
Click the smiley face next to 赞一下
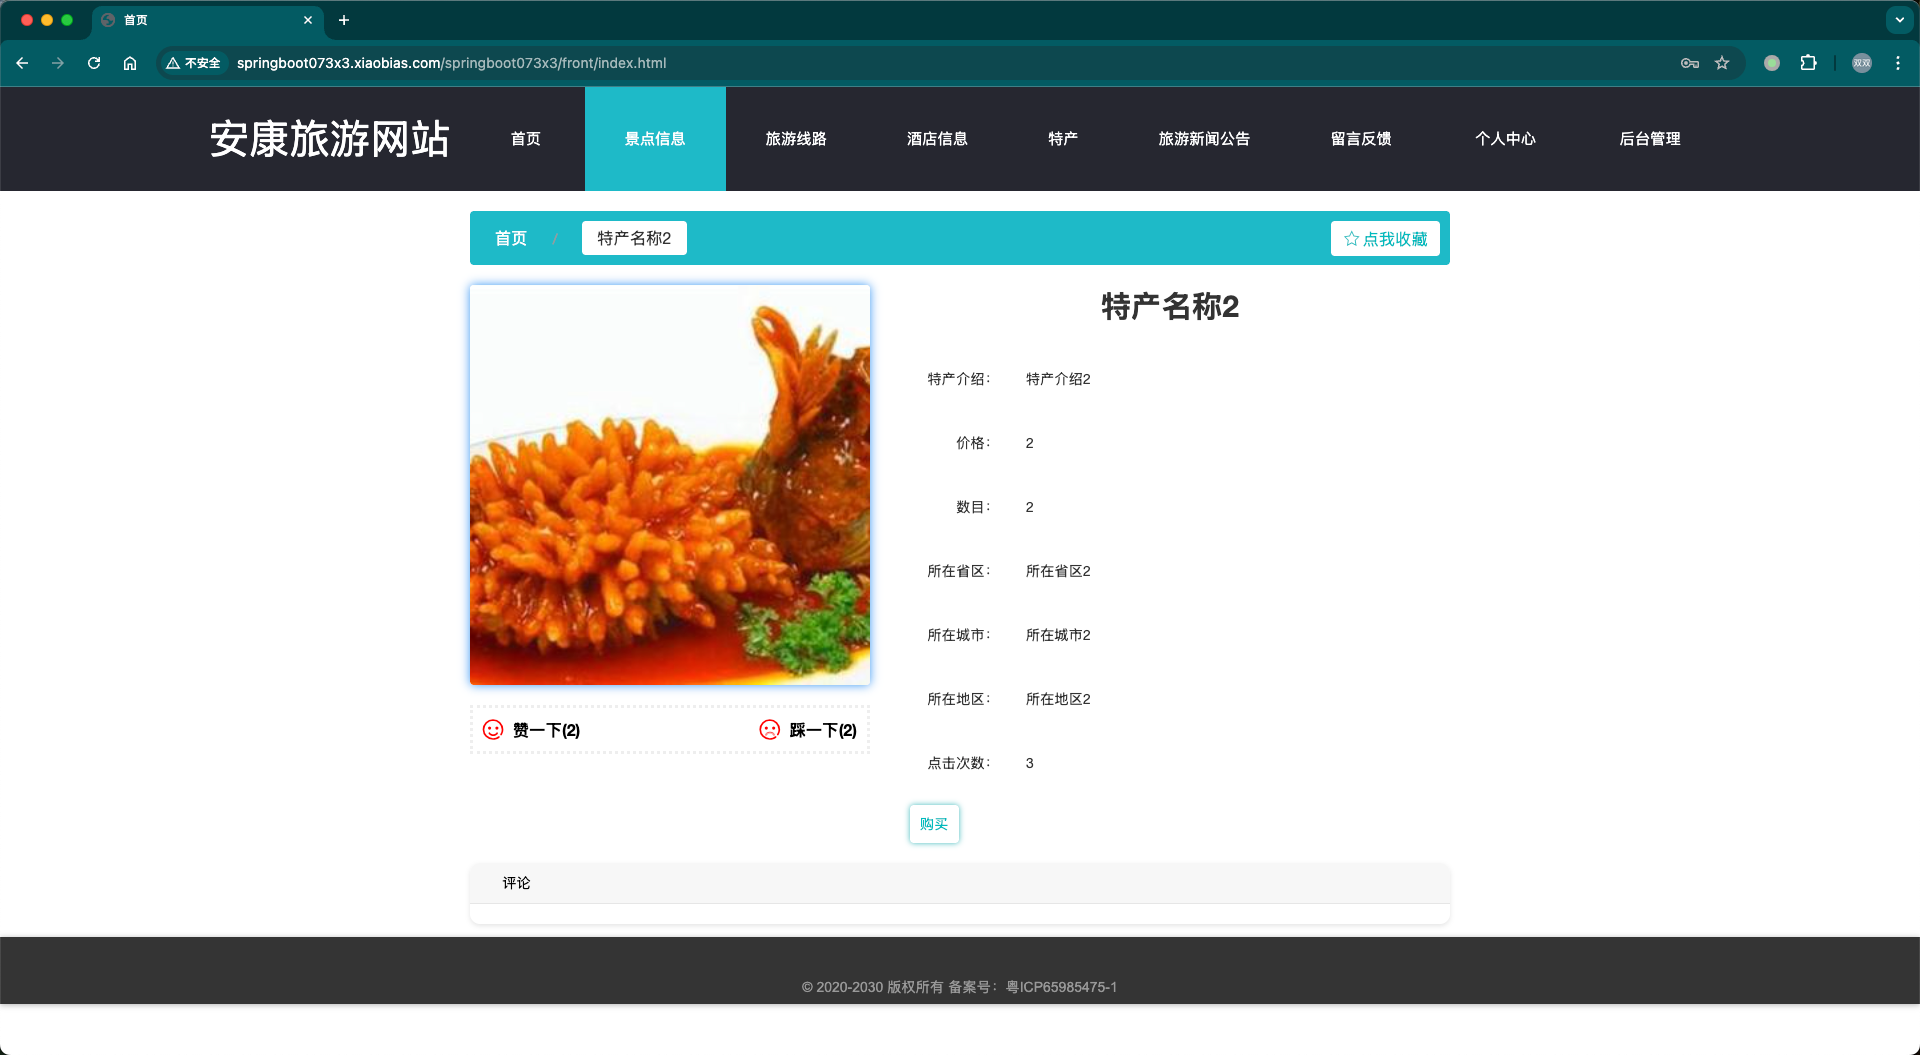pyautogui.click(x=493, y=730)
